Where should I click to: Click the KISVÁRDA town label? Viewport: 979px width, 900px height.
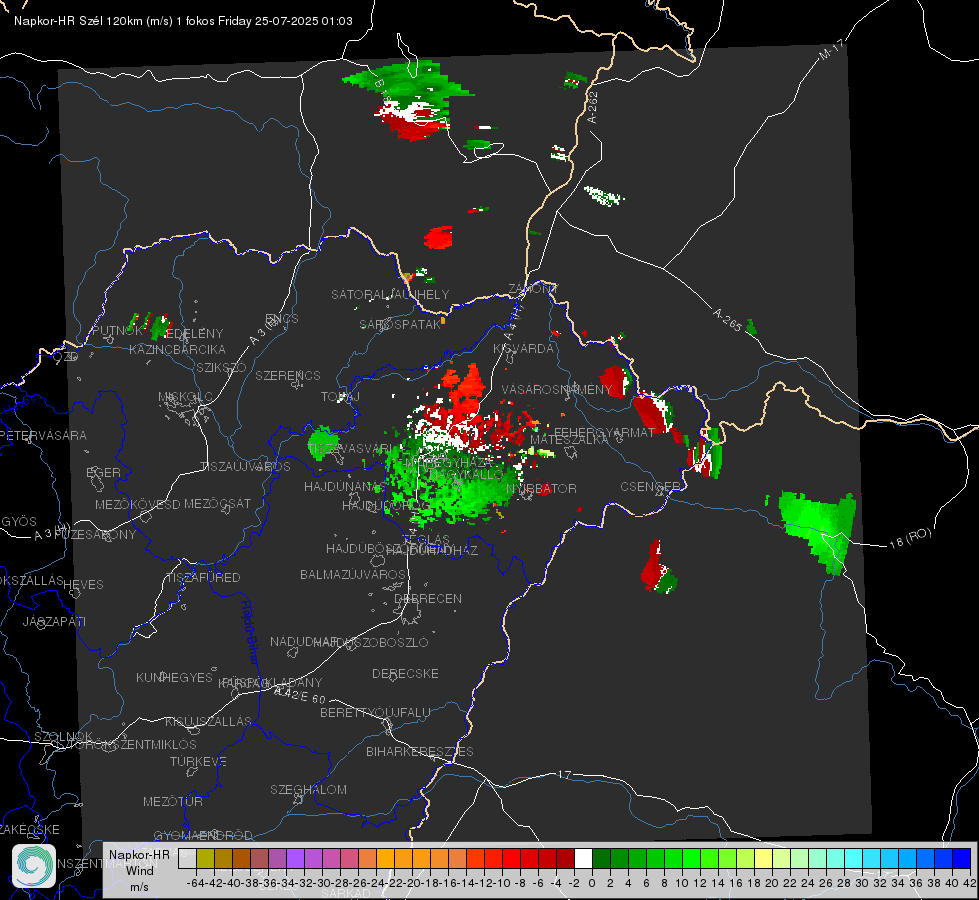(x=523, y=348)
